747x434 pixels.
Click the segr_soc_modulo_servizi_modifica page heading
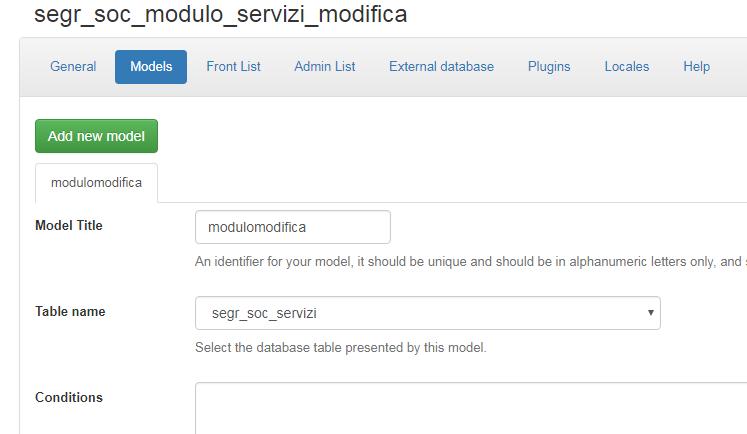coord(221,14)
